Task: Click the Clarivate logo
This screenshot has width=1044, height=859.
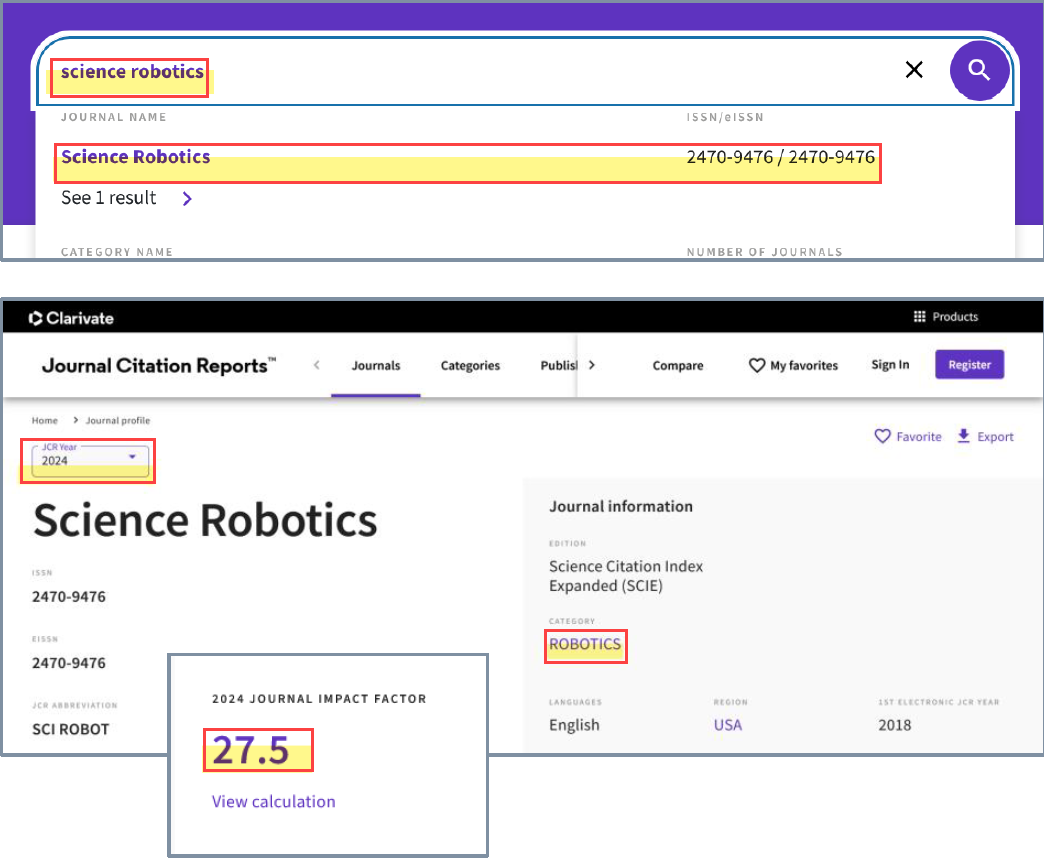Action: coord(71,318)
